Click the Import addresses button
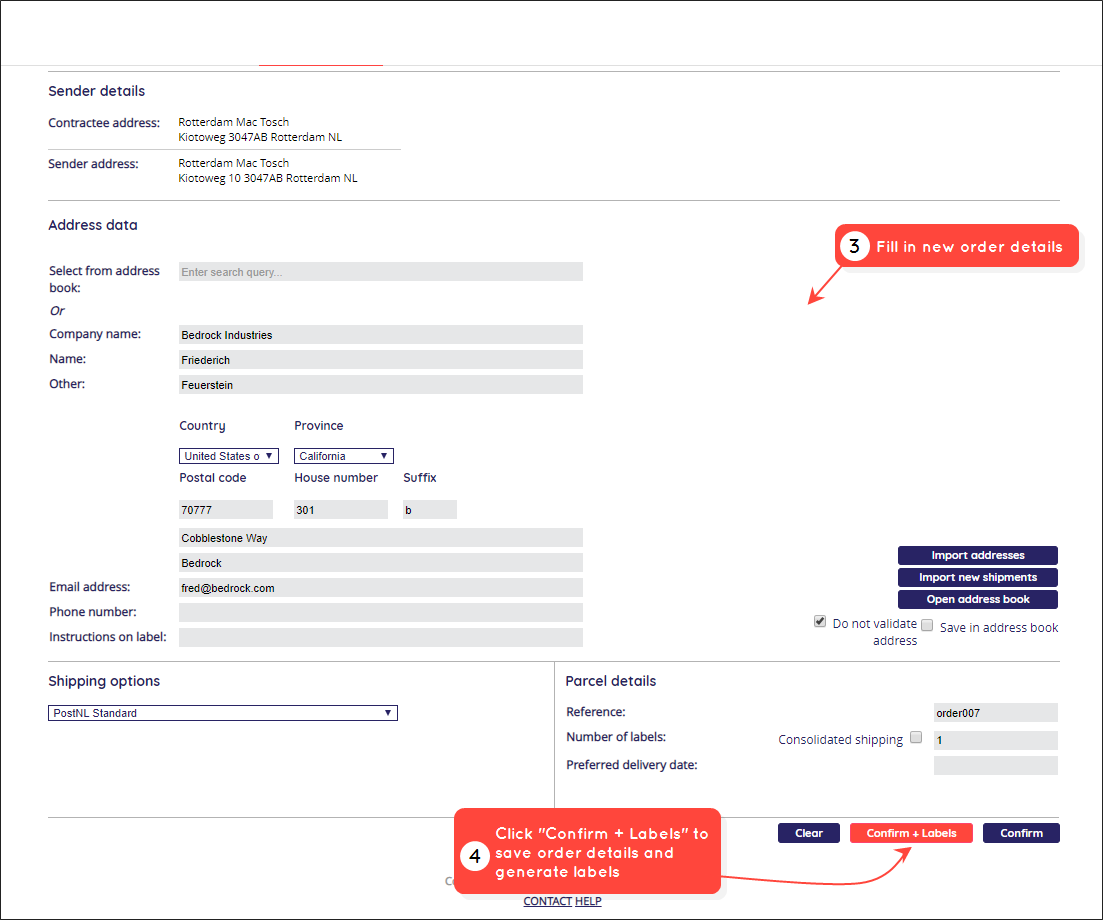1103x920 pixels. [978, 556]
